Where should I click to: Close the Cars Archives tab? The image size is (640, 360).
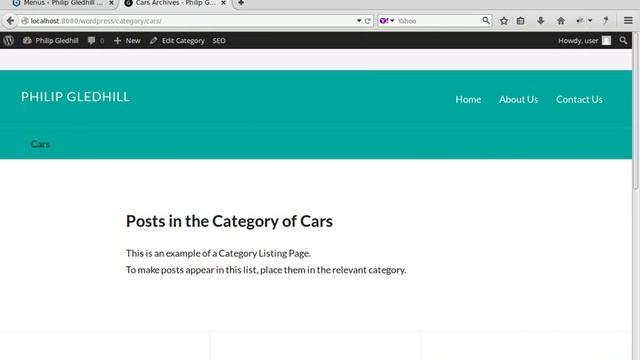tap(223, 3)
